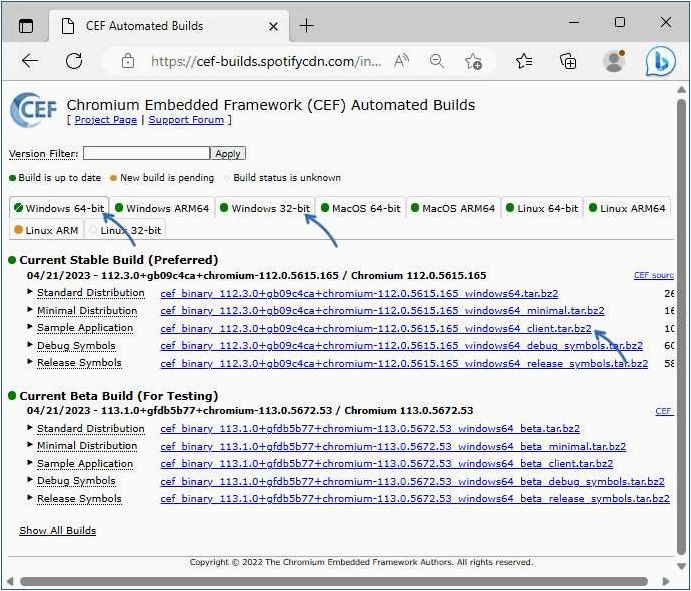Select the Windows ARM64 tab

pyautogui.click(x=162, y=208)
